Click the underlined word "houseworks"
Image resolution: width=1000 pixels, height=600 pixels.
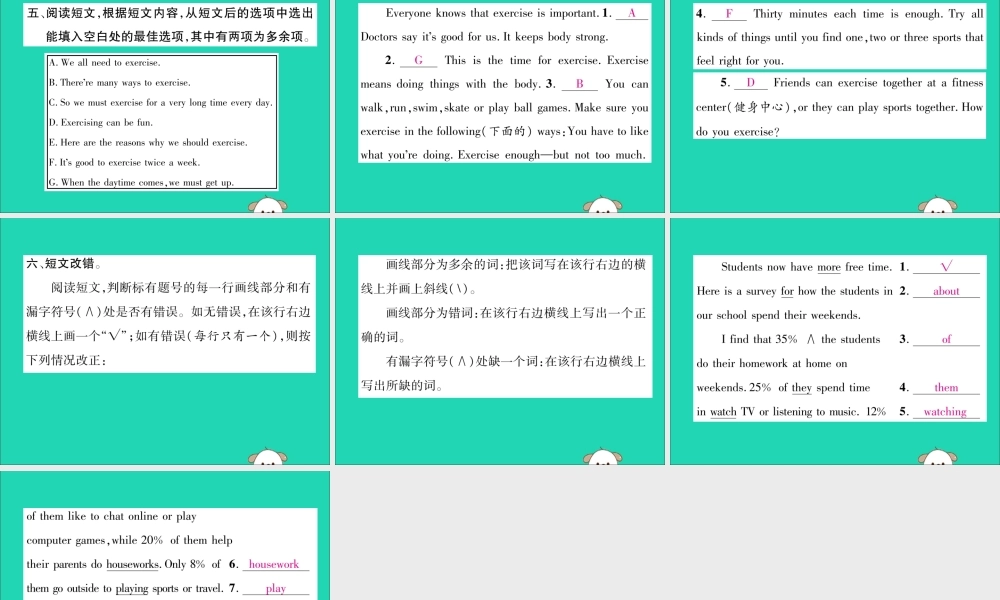tap(132, 564)
